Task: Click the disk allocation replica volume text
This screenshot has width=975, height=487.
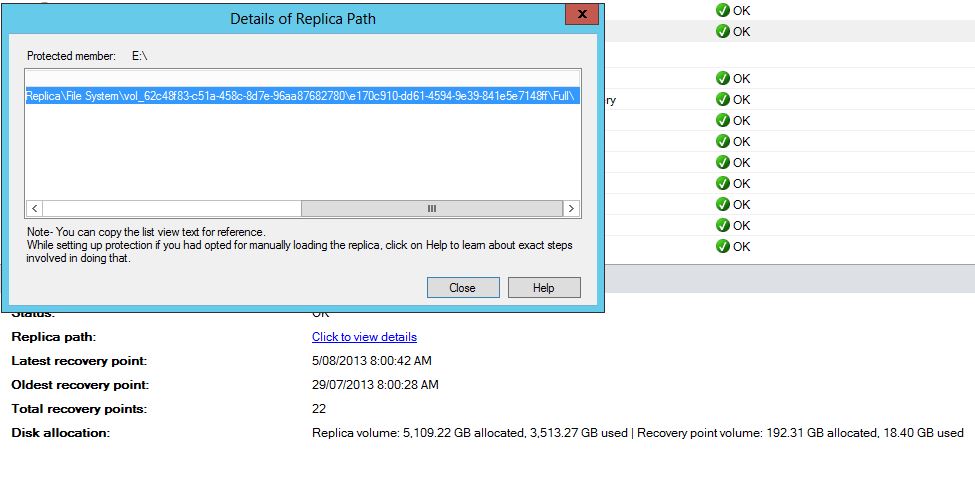Action: tap(470, 433)
